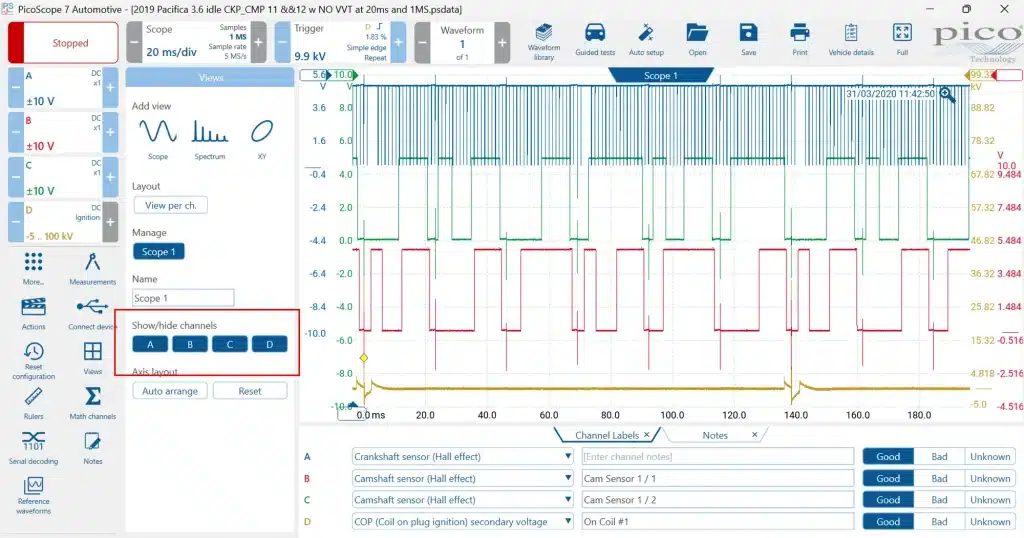The image size is (1024, 538).
Task: Toggle channel A visibility button
Action: (x=150, y=344)
